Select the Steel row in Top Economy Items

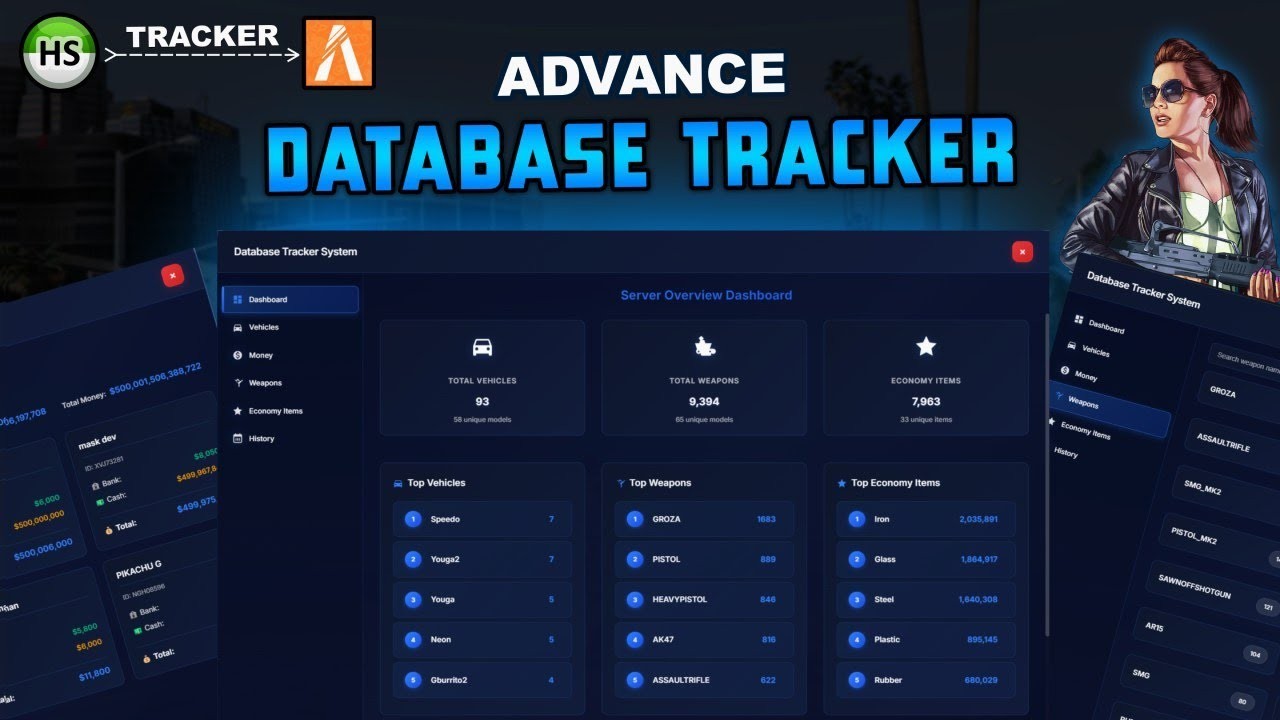(x=926, y=599)
